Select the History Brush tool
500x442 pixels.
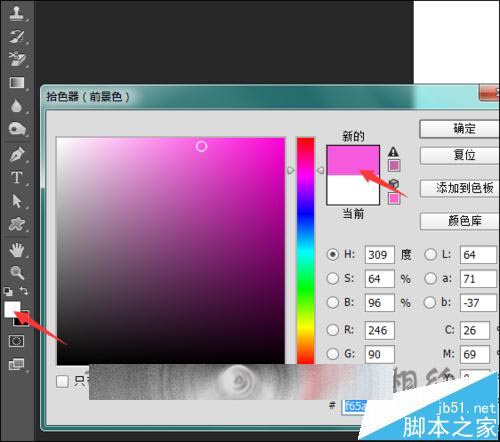click(x=17, y=36)
